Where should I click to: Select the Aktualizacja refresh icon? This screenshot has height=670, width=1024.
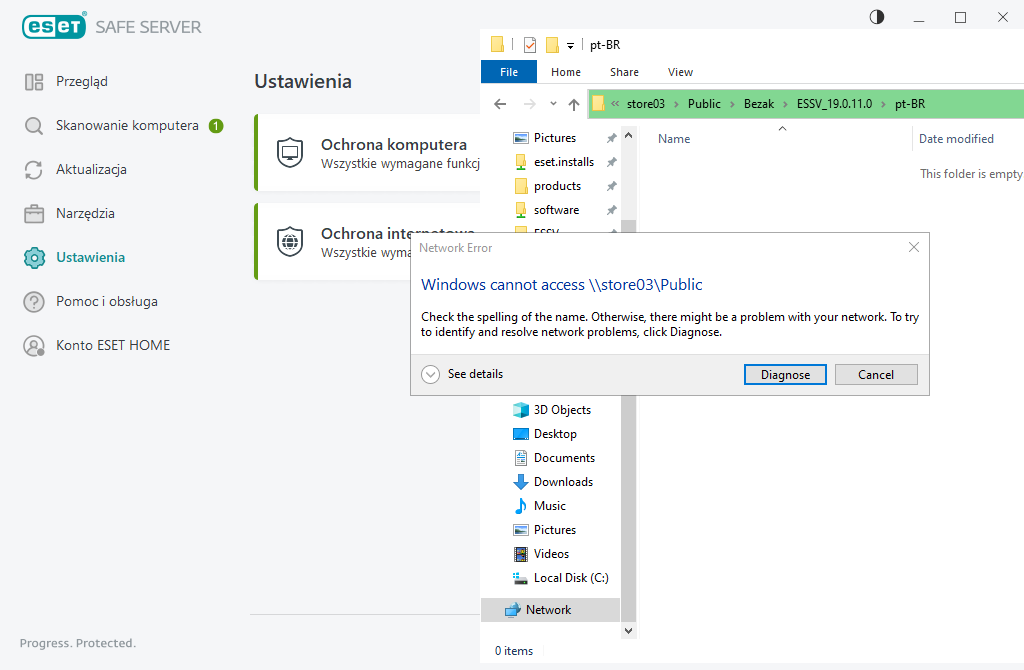click(x=34, y=170)
